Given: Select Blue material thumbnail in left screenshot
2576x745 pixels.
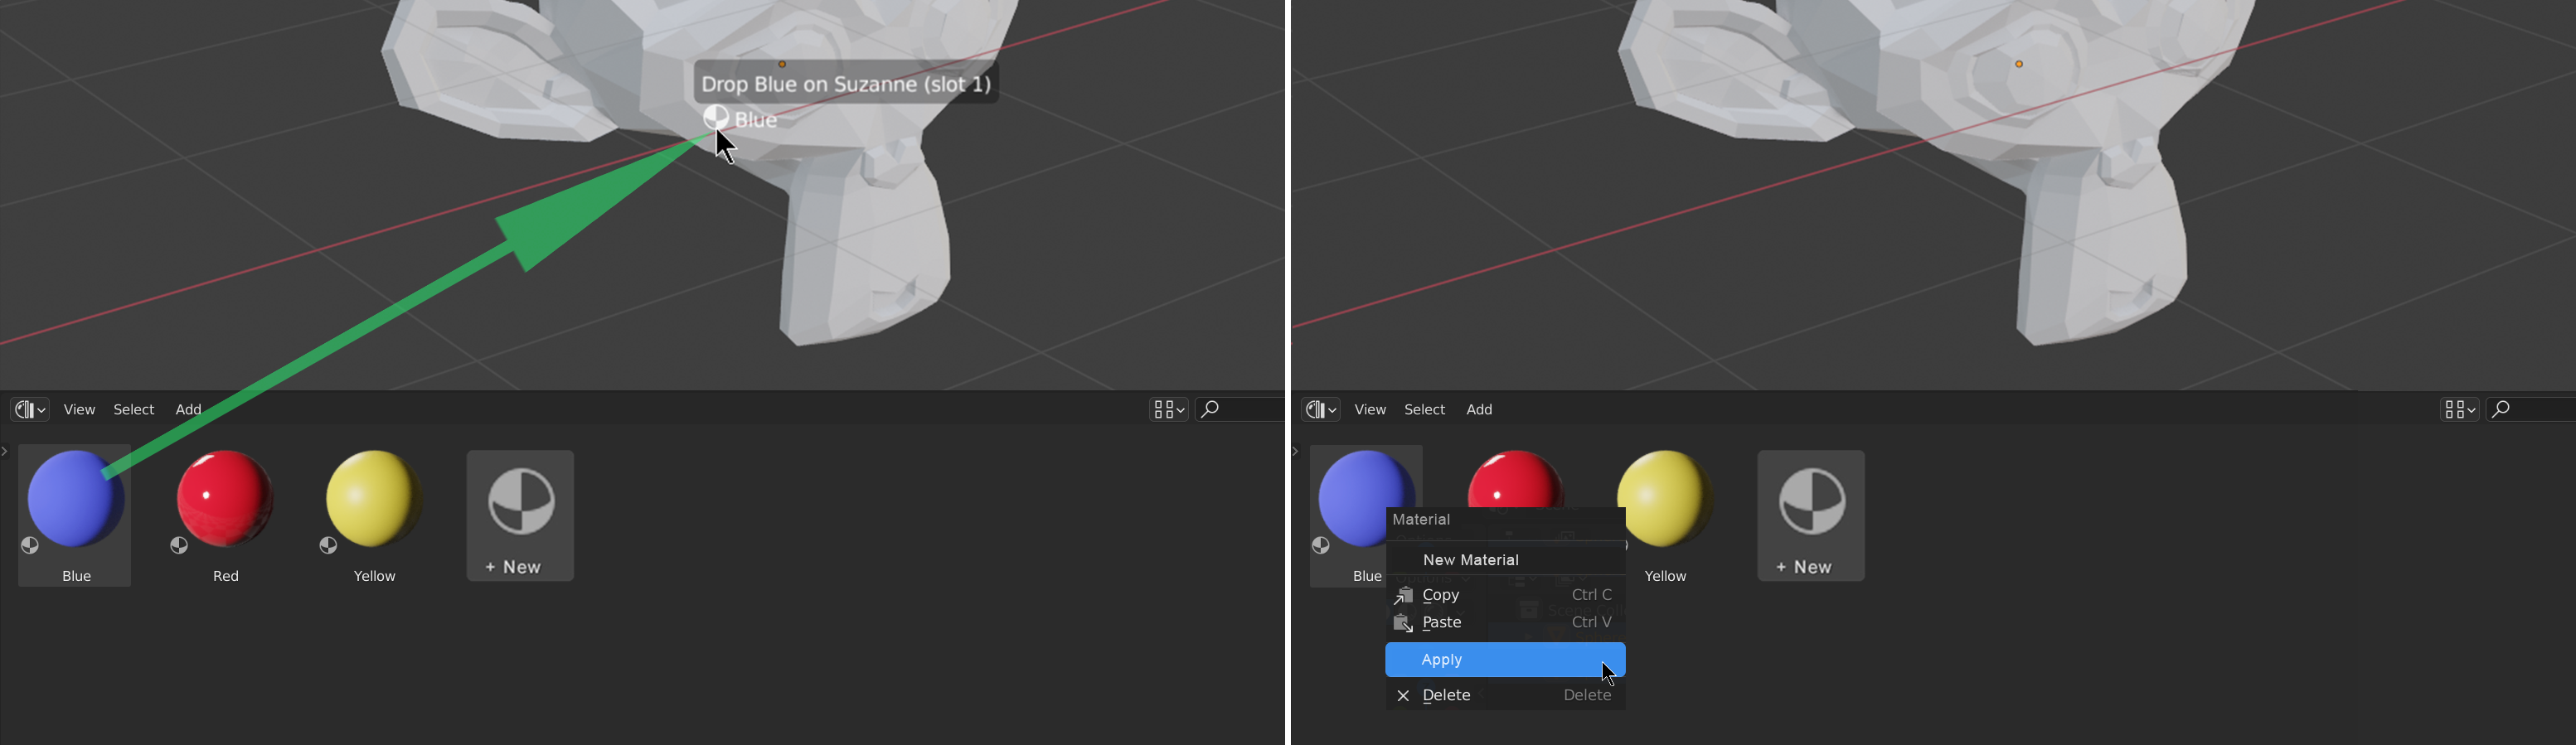Looking at the screenshot, I should (75, 516).
